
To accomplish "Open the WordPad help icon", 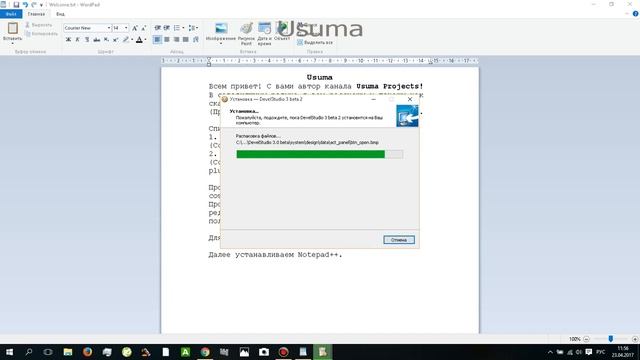I will coord(636,14).
